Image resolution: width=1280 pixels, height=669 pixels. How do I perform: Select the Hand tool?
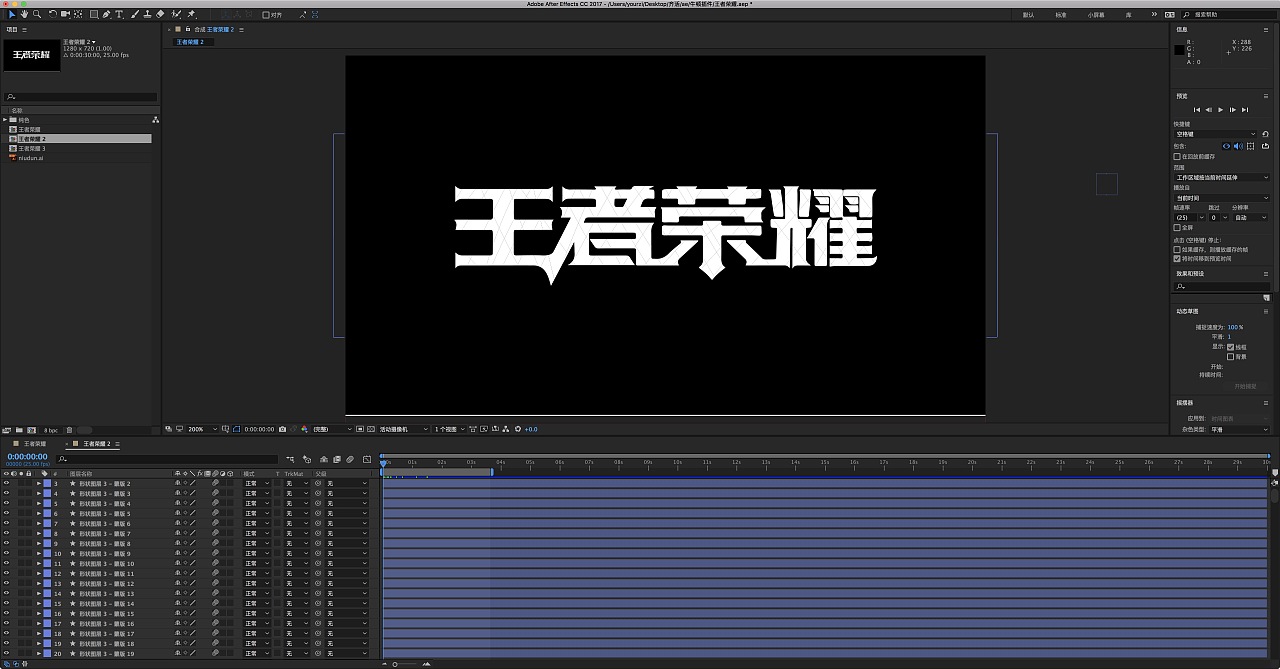coord(24,14)
